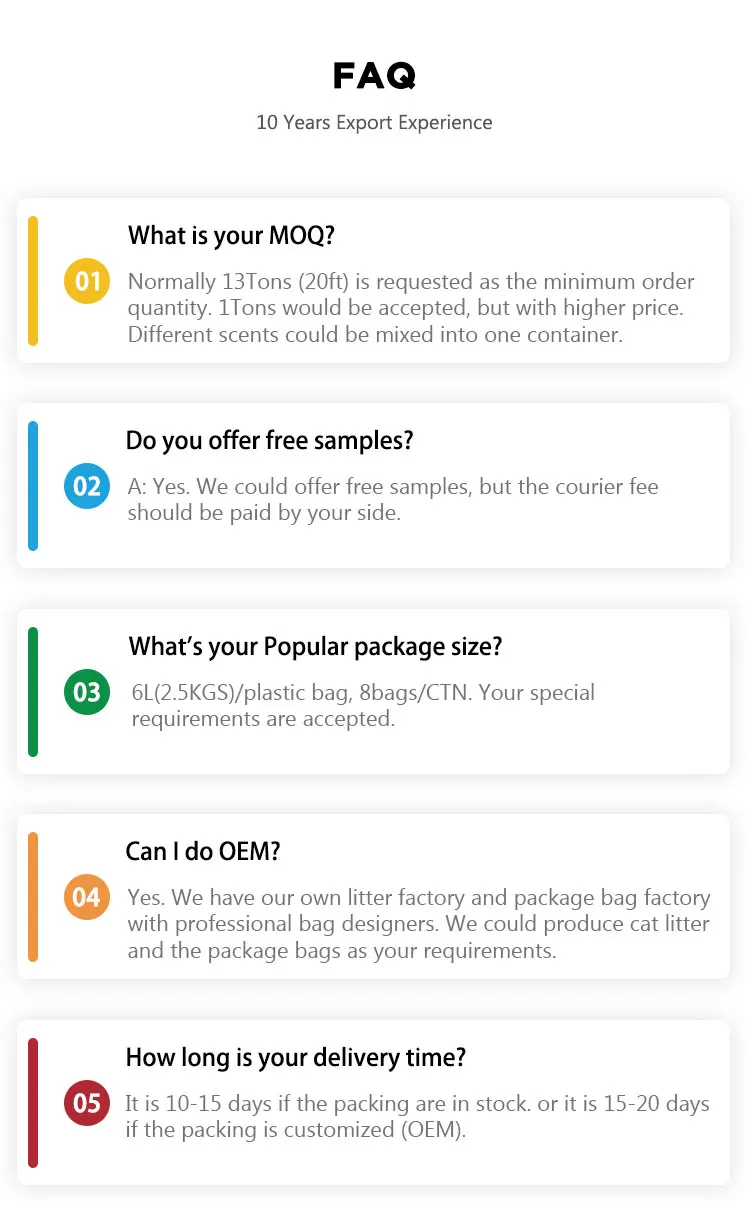
Task: Click the yellow accent bar on MOQ card
Action: pos(33,281)
